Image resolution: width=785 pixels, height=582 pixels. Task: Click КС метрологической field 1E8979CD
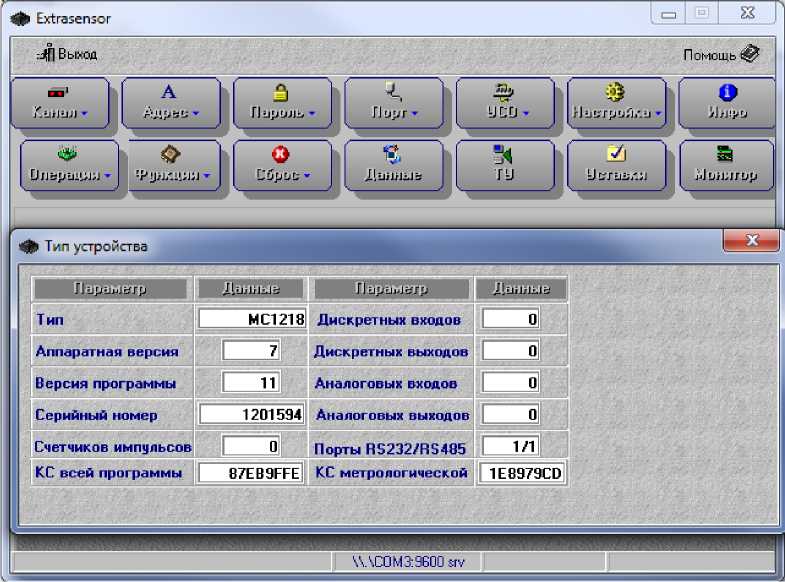tap(522, 473)
